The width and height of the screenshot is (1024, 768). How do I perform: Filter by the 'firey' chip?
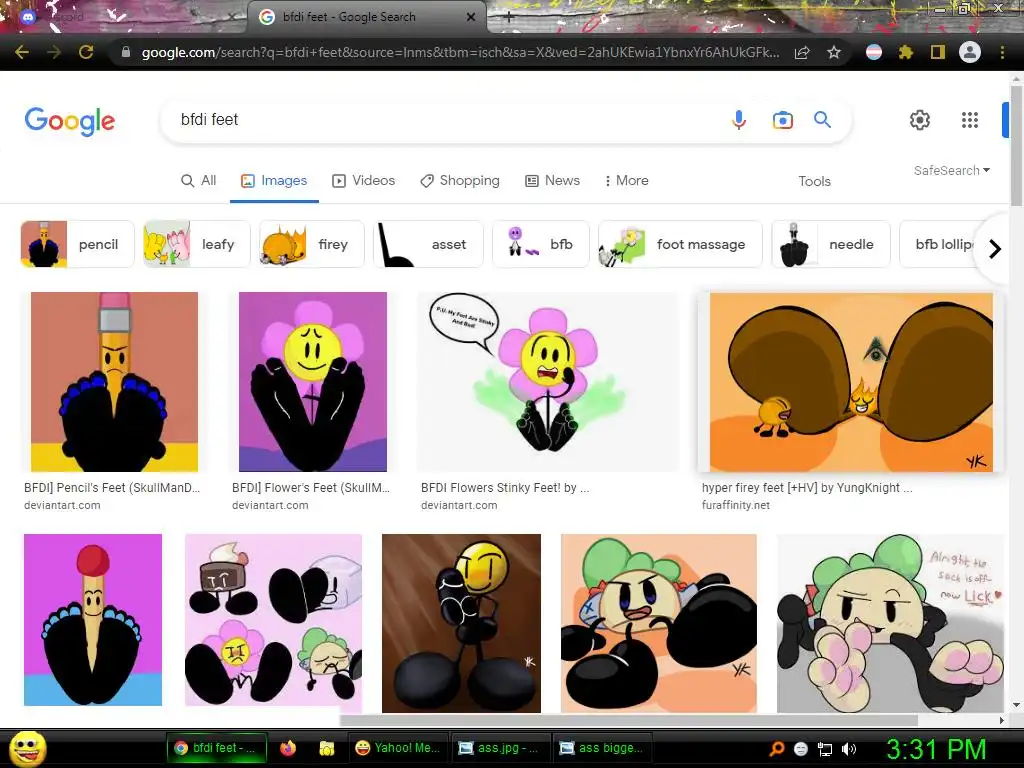click(312, 244)
